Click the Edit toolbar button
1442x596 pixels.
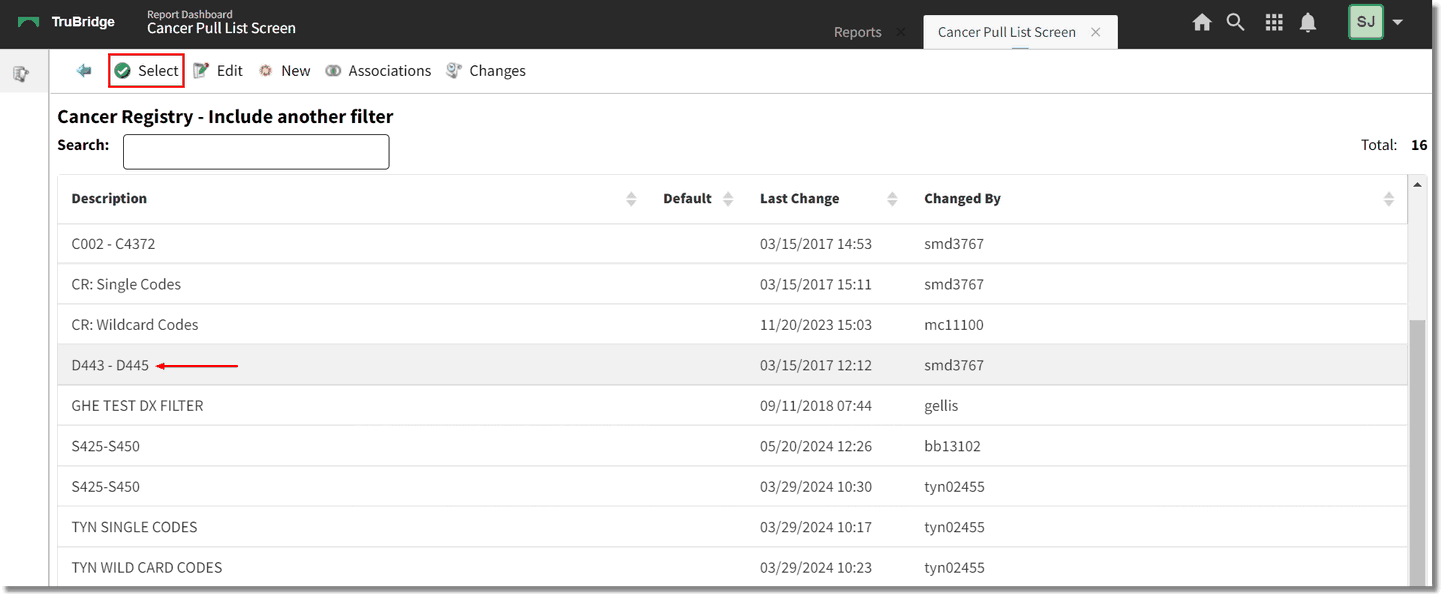[x=218, y=71]
